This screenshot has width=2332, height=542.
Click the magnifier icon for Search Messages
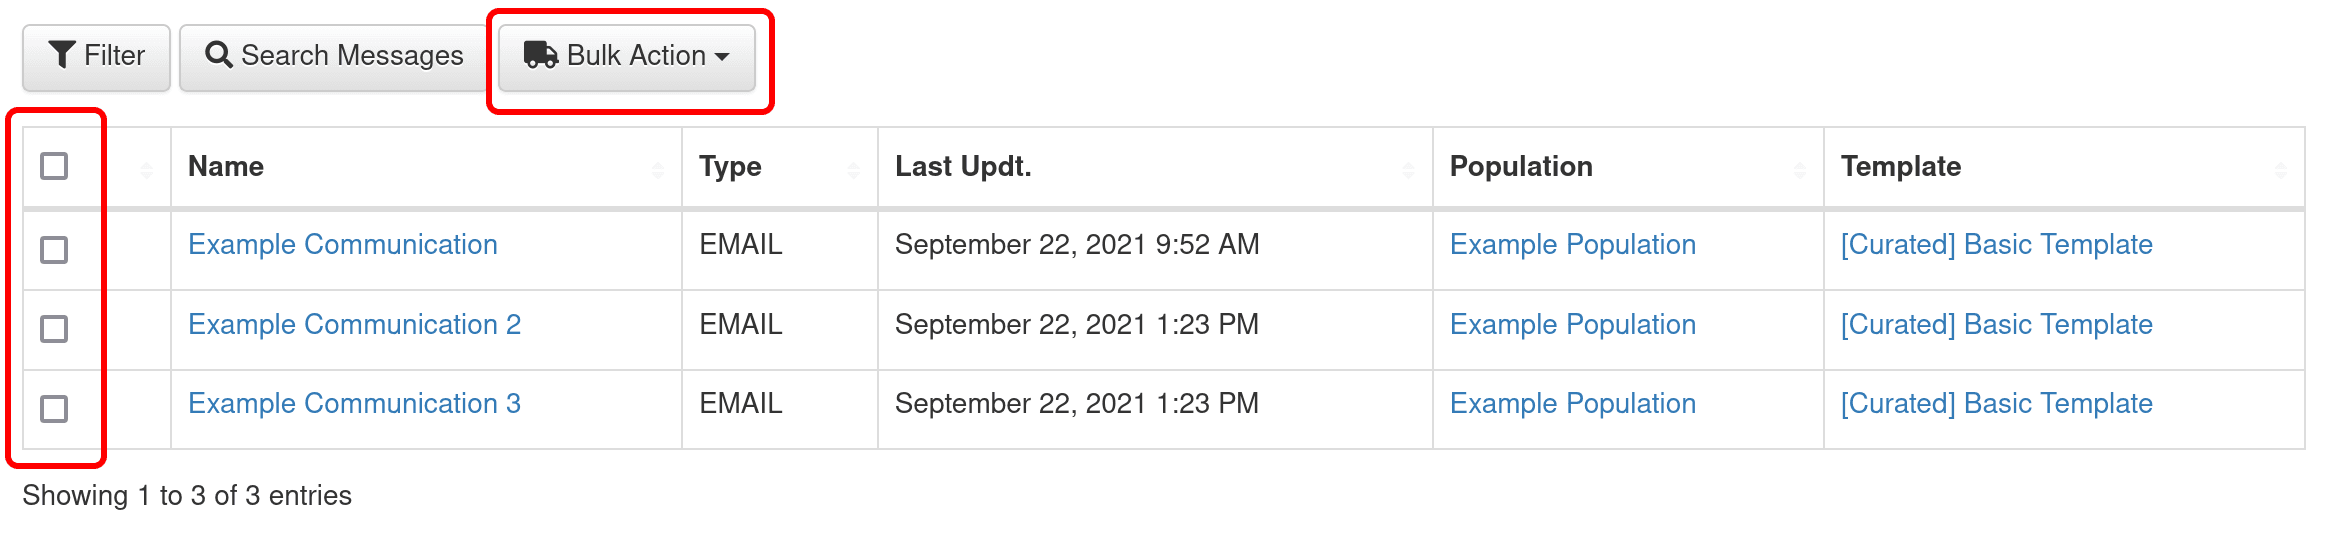coord(218,55)
